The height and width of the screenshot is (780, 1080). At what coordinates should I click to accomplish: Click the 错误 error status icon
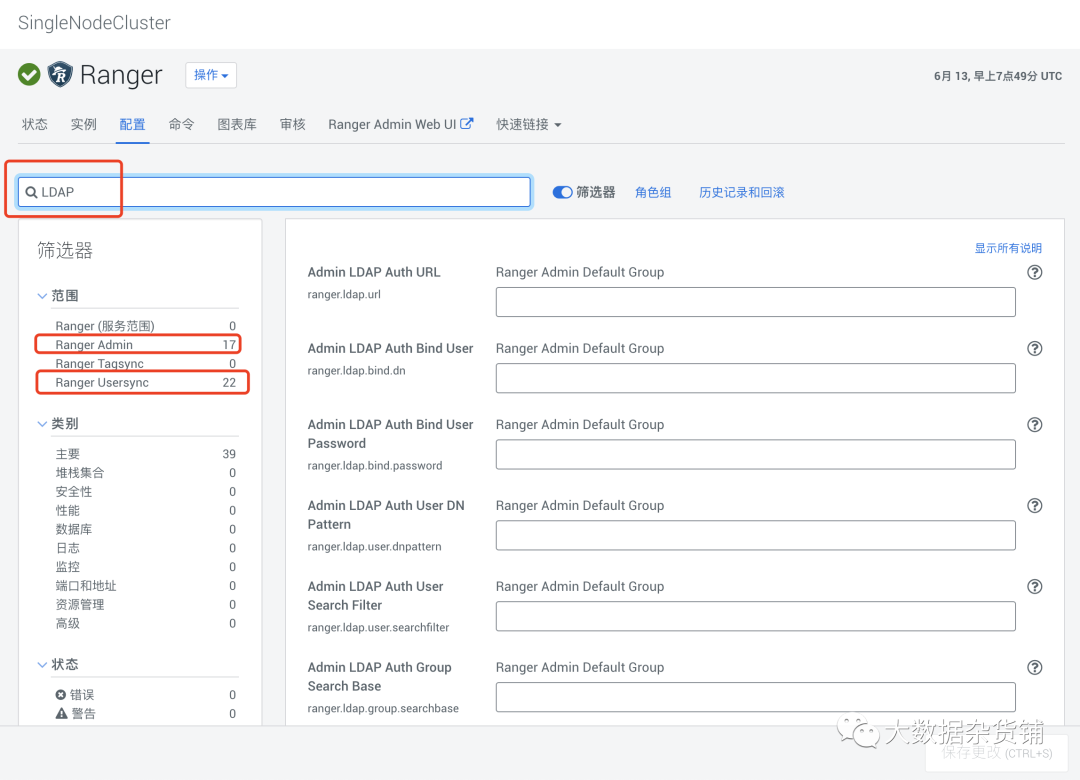(61, 695)
